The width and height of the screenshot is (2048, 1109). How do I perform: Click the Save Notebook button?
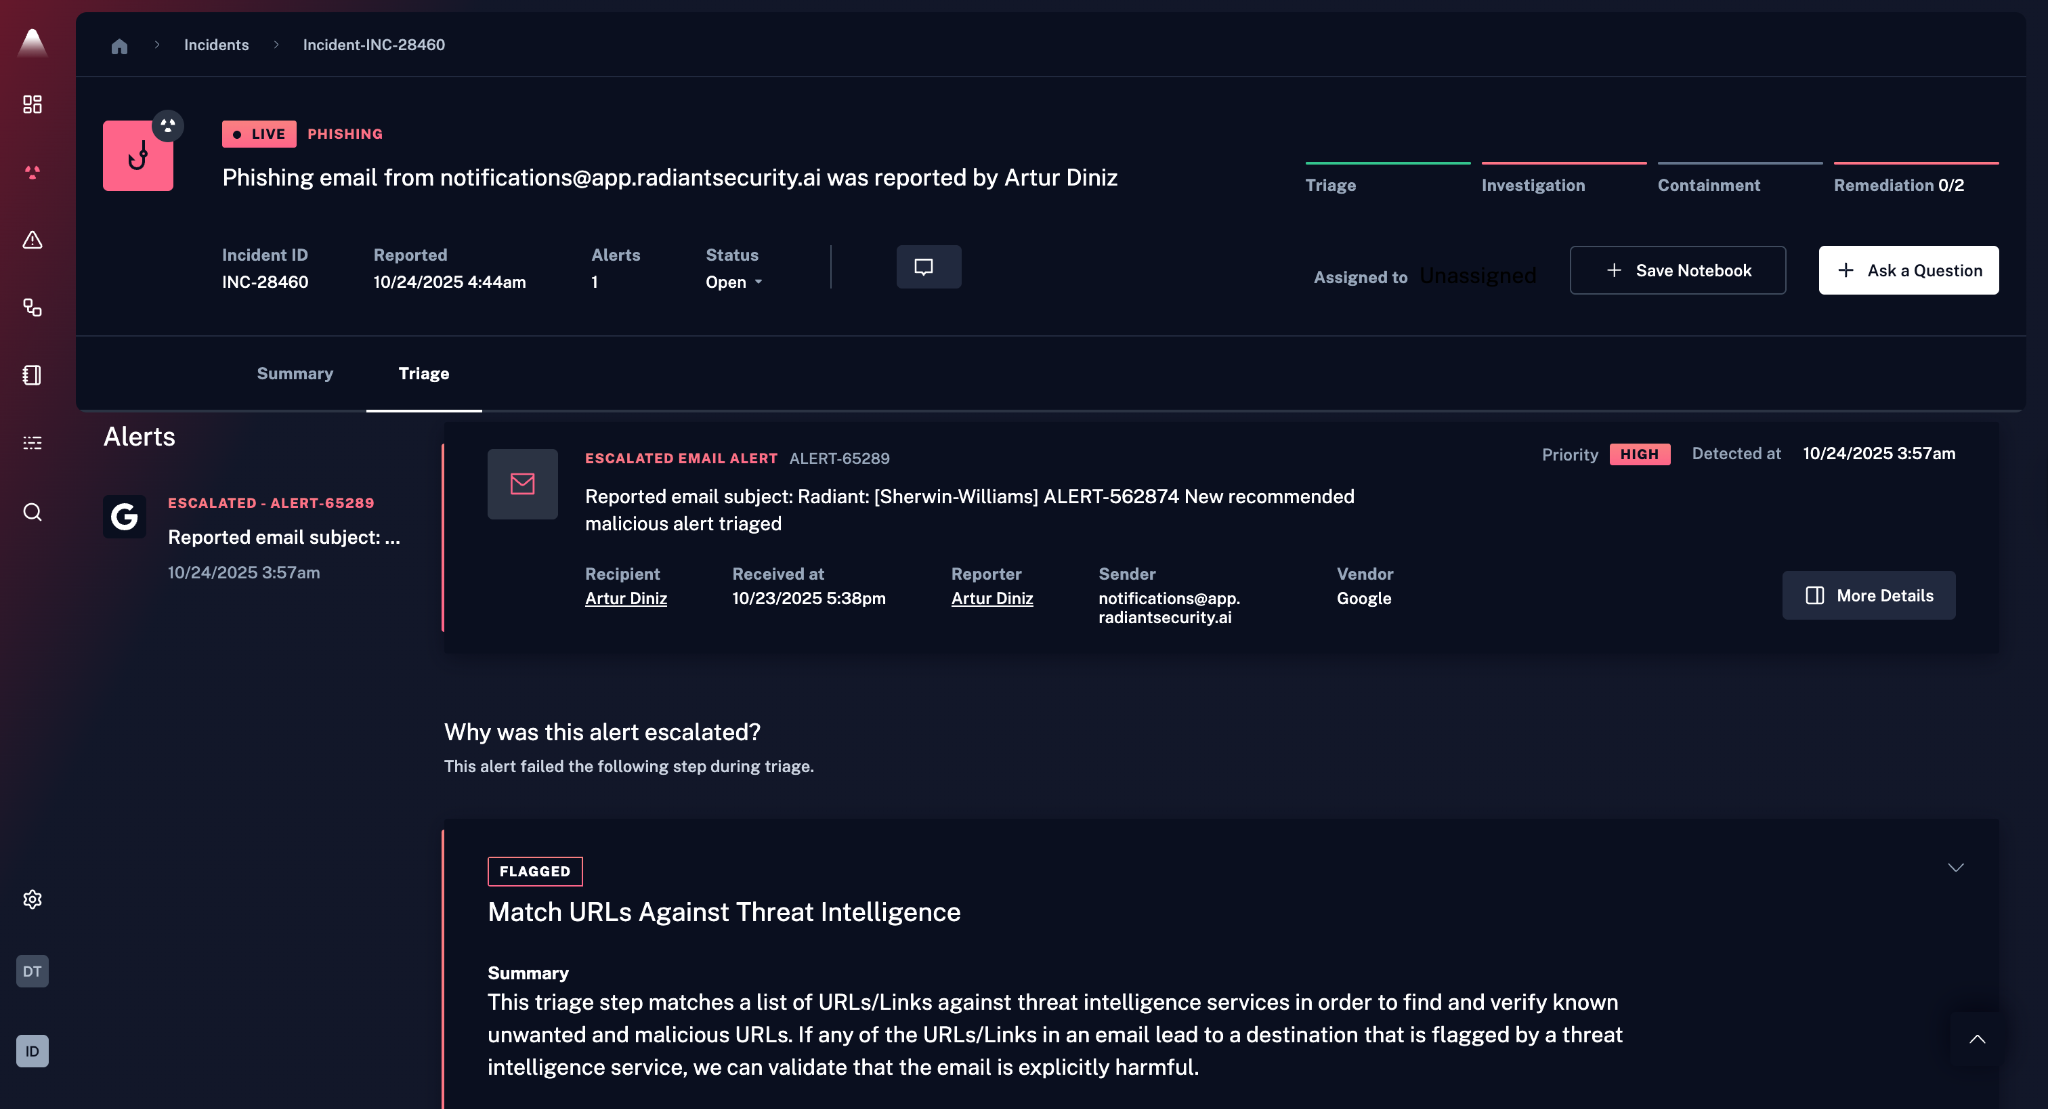click(1677, 270)
